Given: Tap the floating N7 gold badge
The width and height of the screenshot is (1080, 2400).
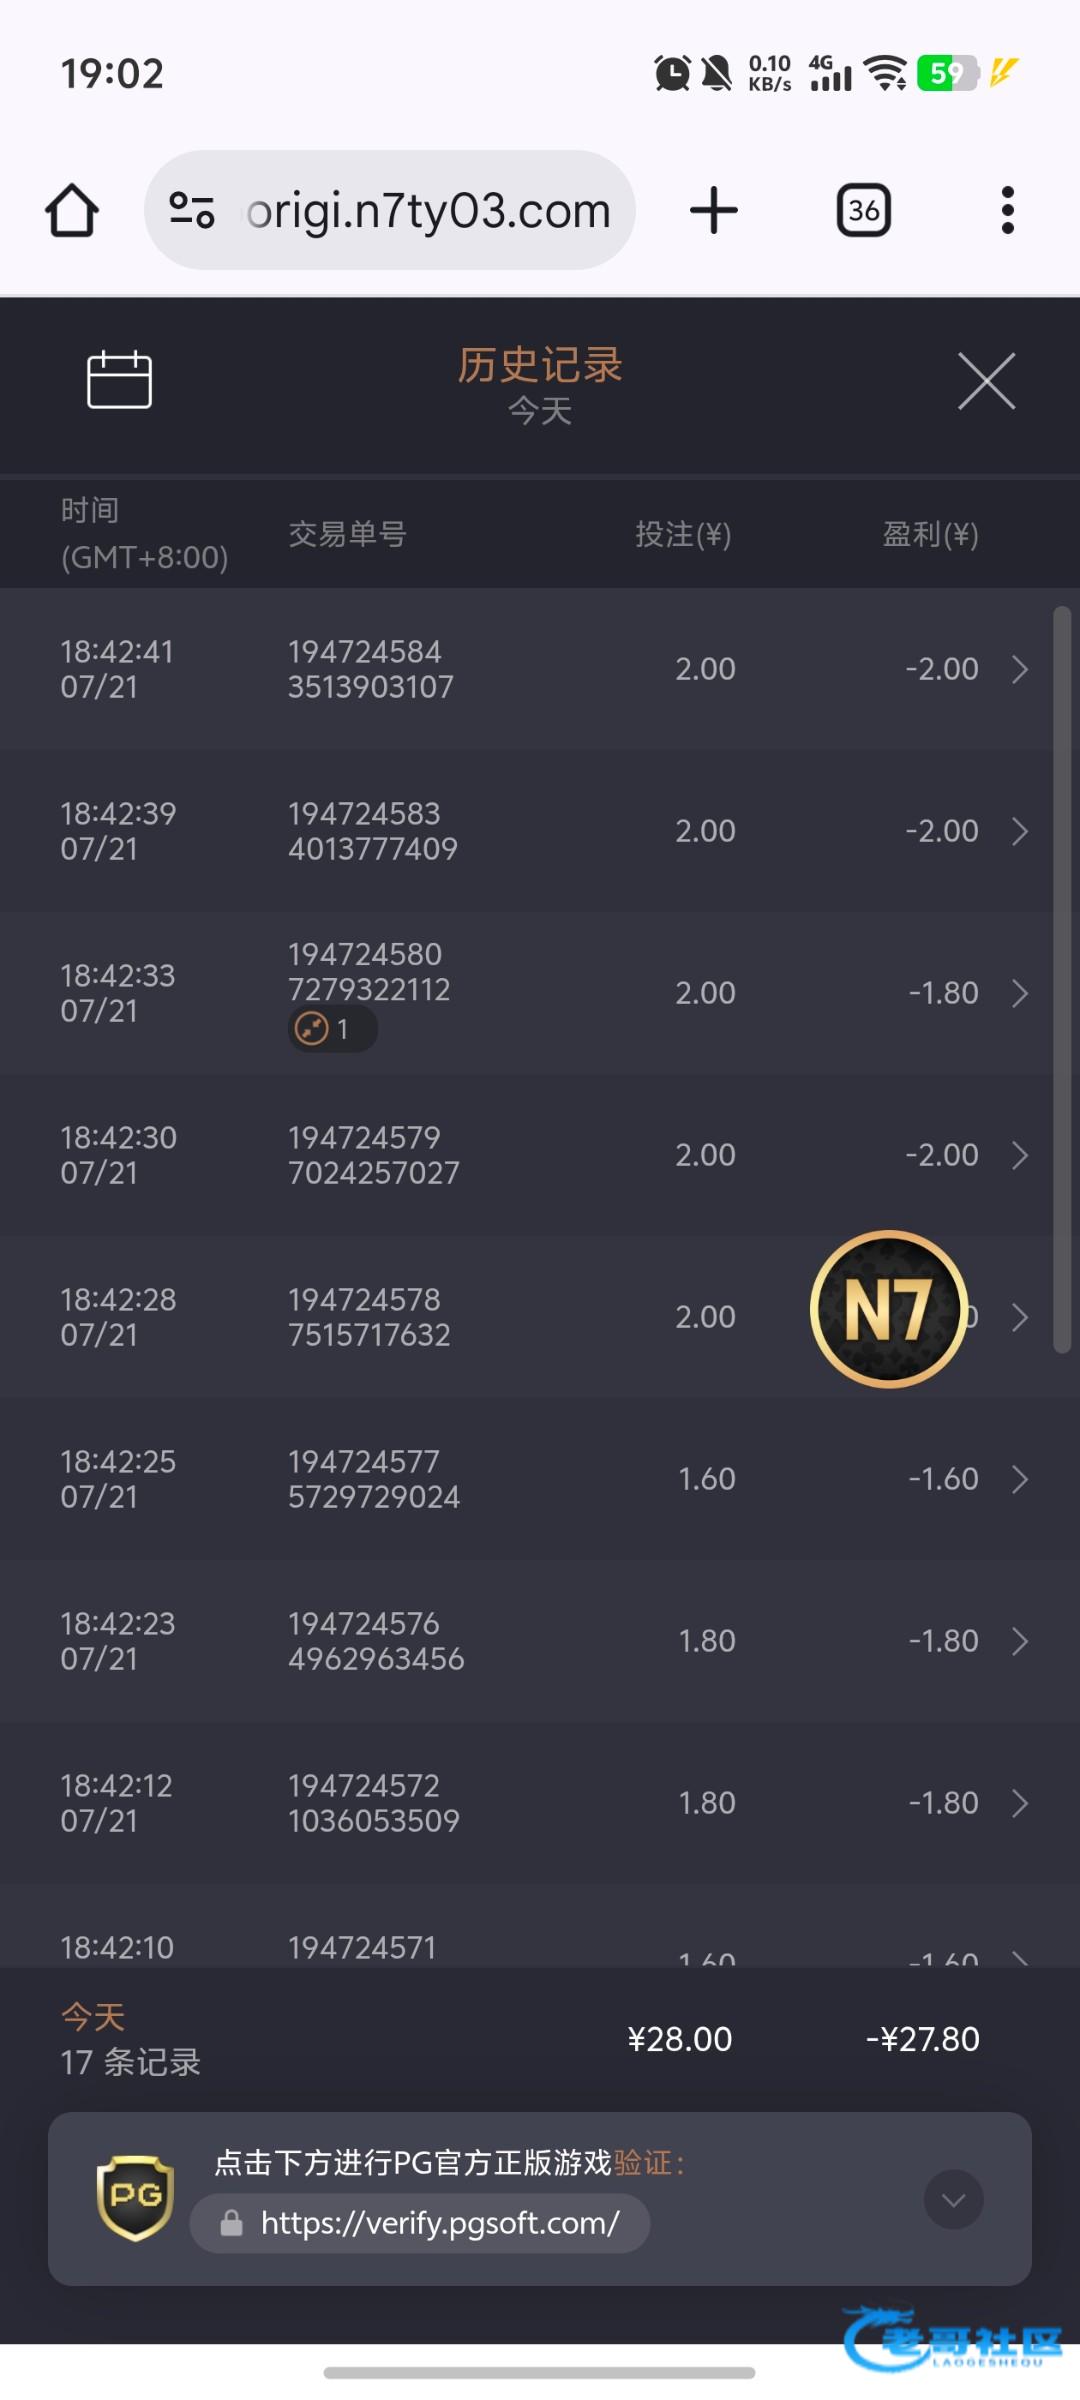Looking at the screenshot, I should coord(888,1308).
